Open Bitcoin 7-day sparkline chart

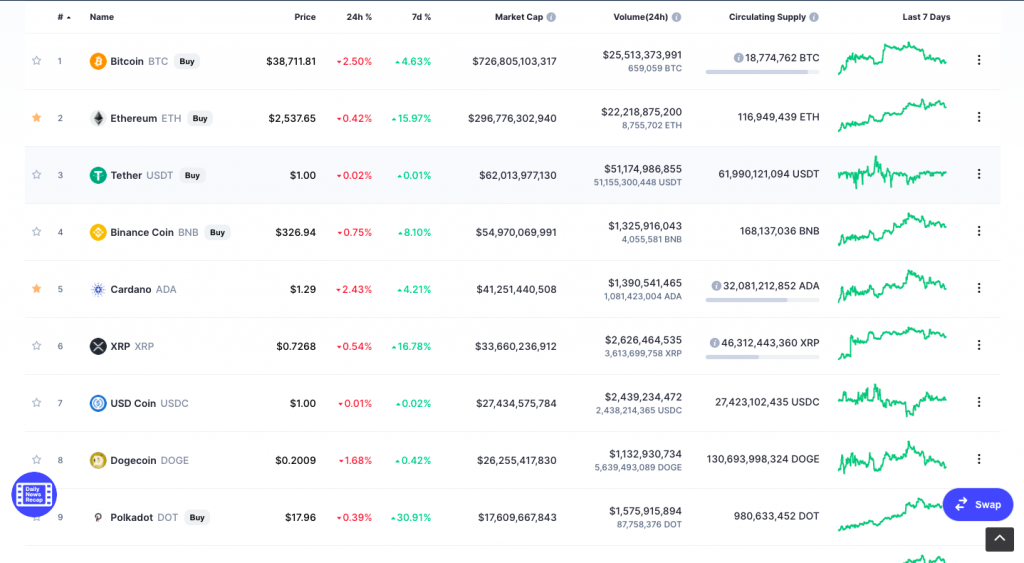point(892,59)
